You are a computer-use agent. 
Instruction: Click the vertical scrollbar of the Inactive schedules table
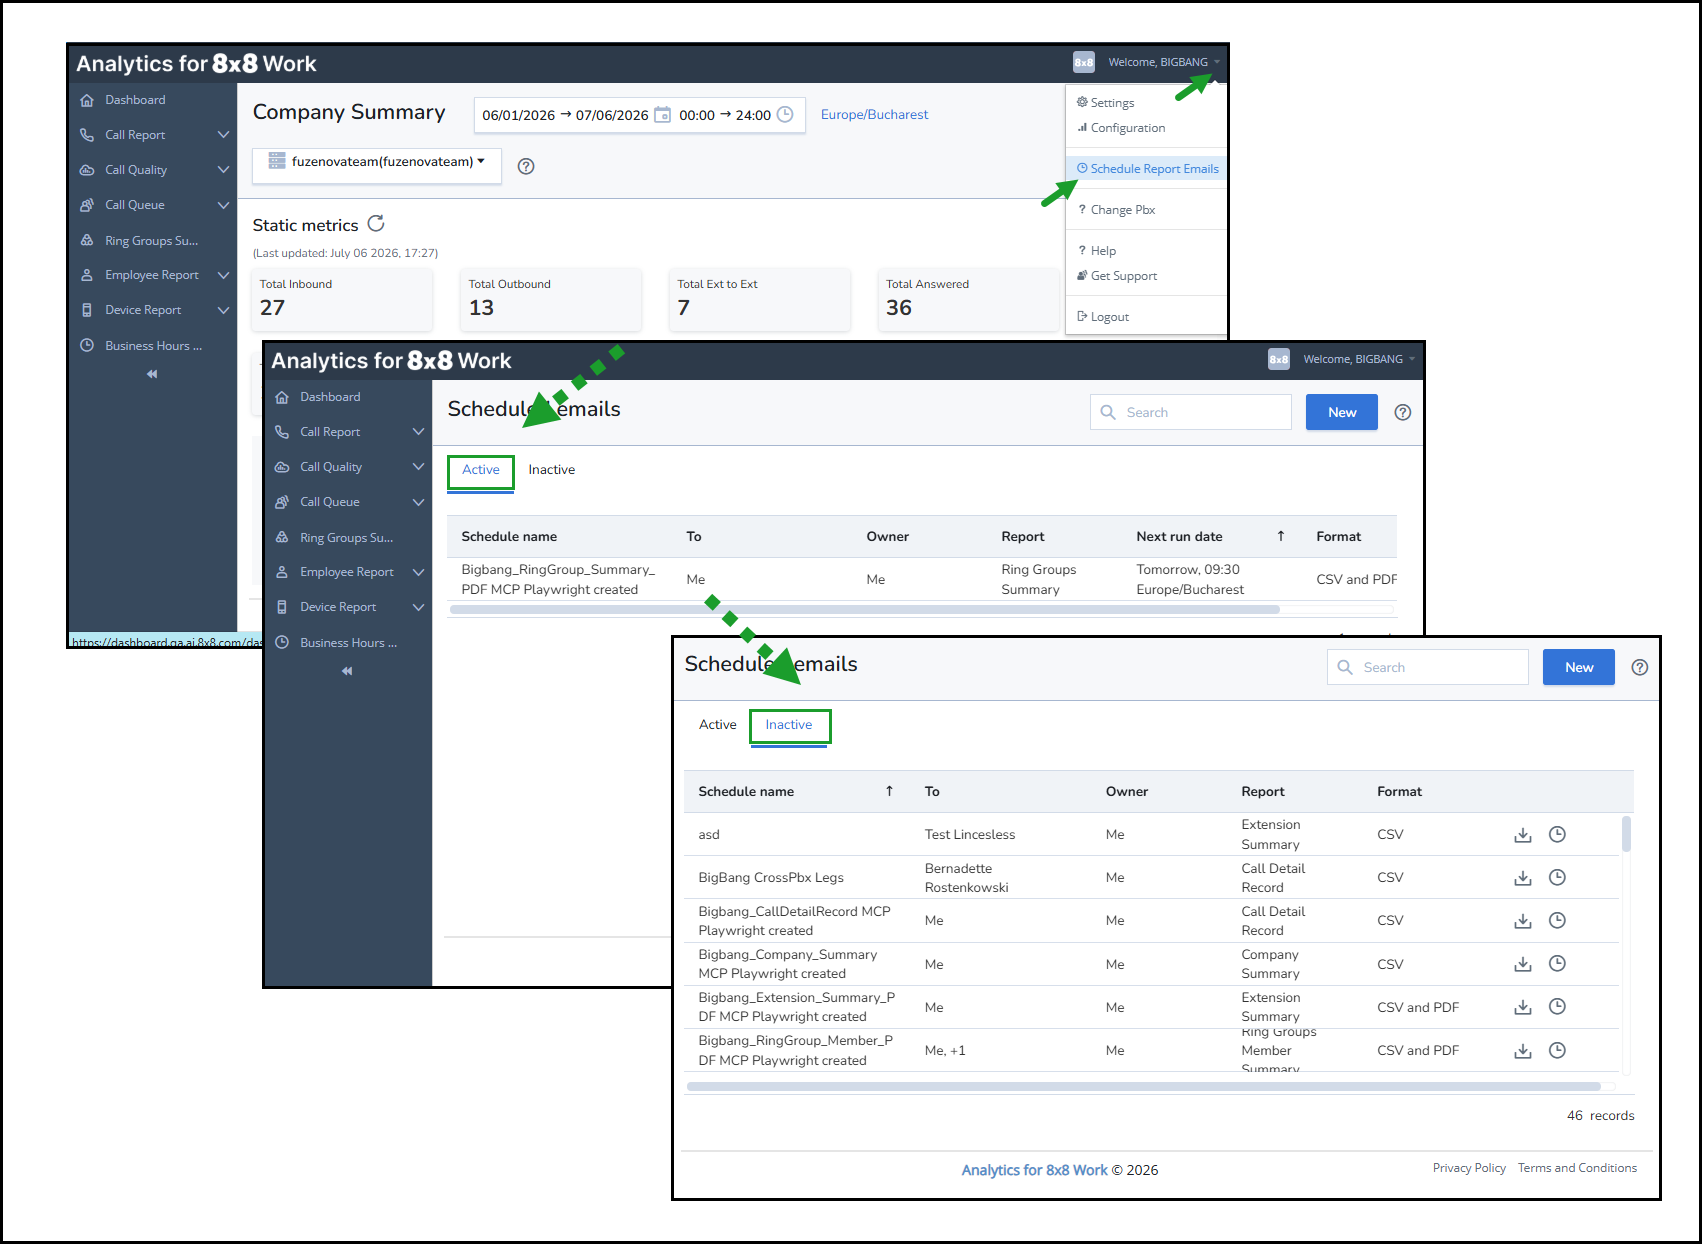(x=1626, y=835)
